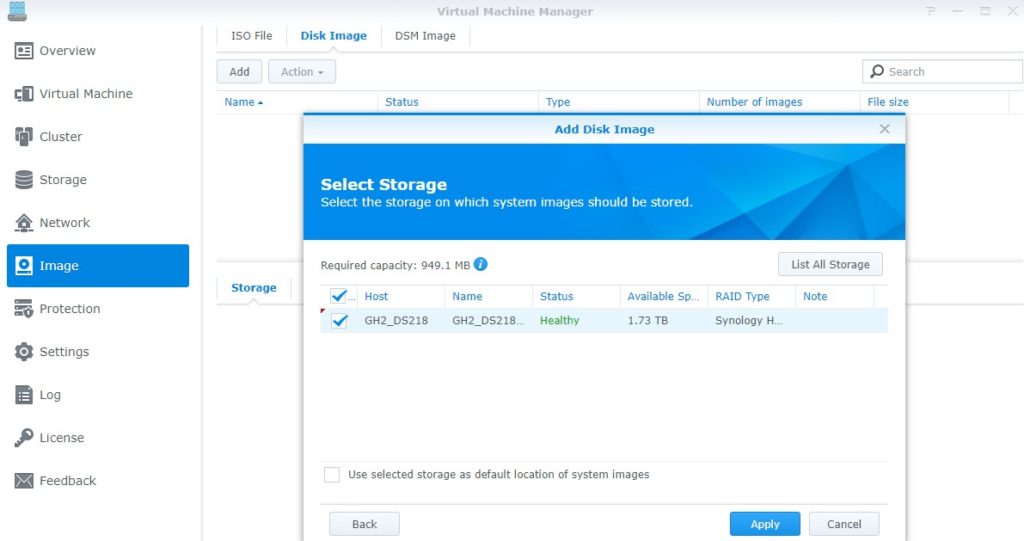Image resolution: width=1024 pixels, height=541 pixels.
Task: Open the Action dropdown menu
Action: pyautogui.click(x=302, y=72)
